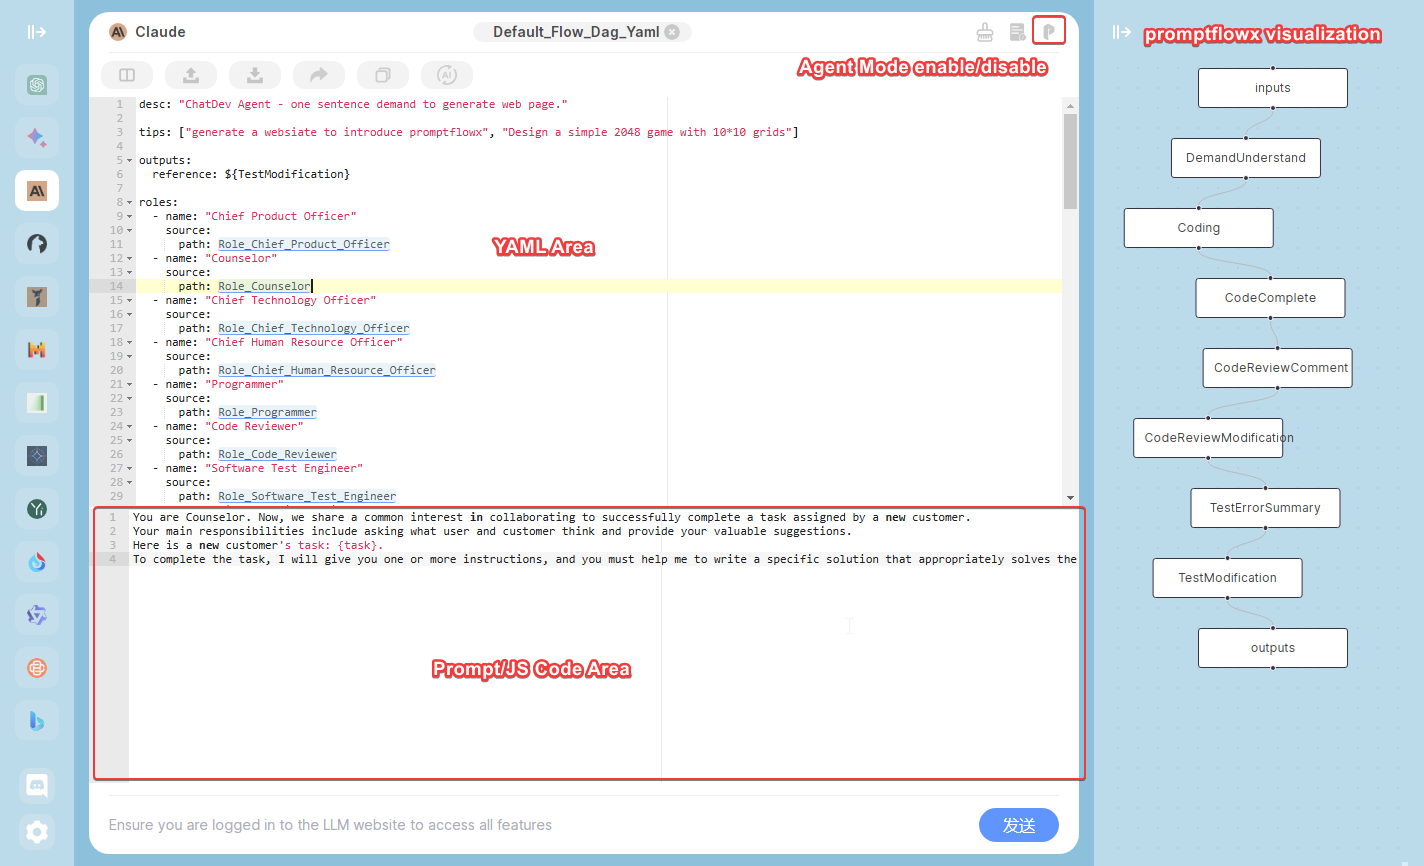This screenshot has width=1424, height=866.
Task: Click the Discord icon in sidebar
Action: pos(37,785)
